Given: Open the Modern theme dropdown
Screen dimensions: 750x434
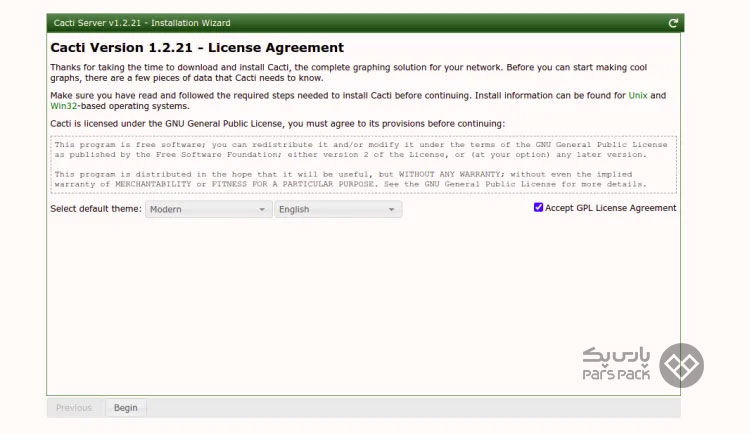Looking at the screenshot, I should 209,209.
